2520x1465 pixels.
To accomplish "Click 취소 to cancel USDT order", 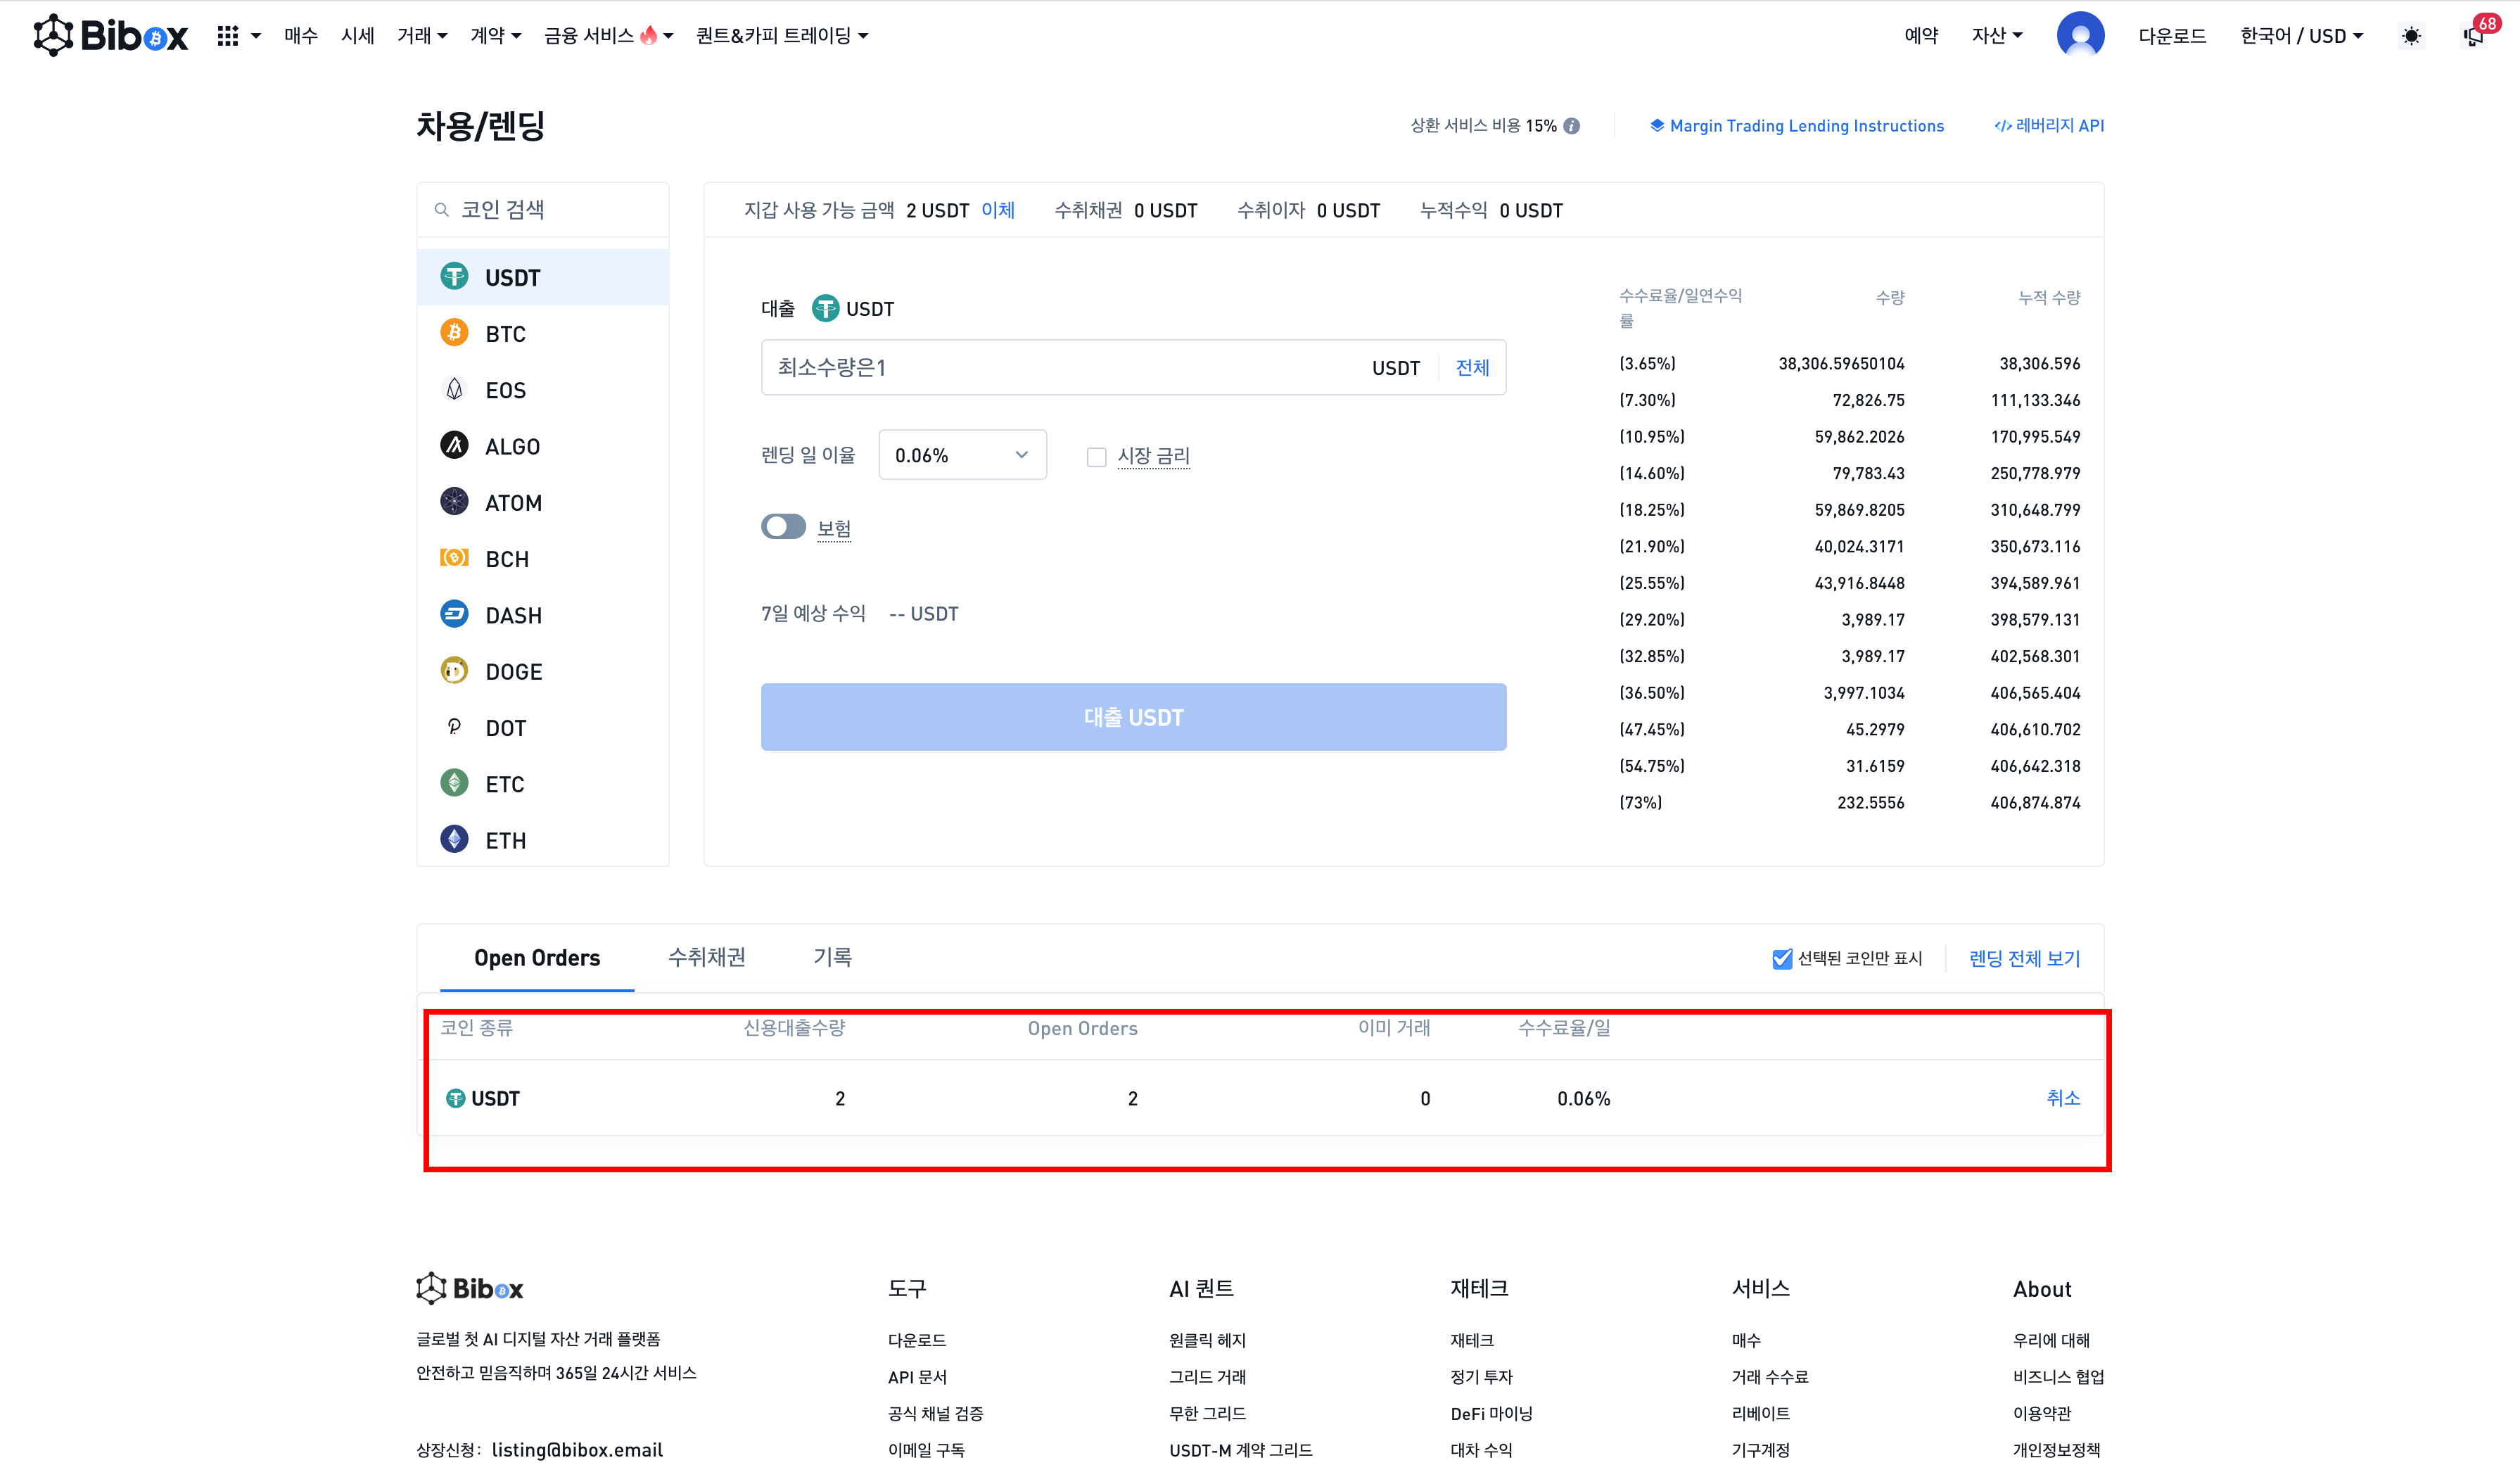I will pos(2062,1098).
